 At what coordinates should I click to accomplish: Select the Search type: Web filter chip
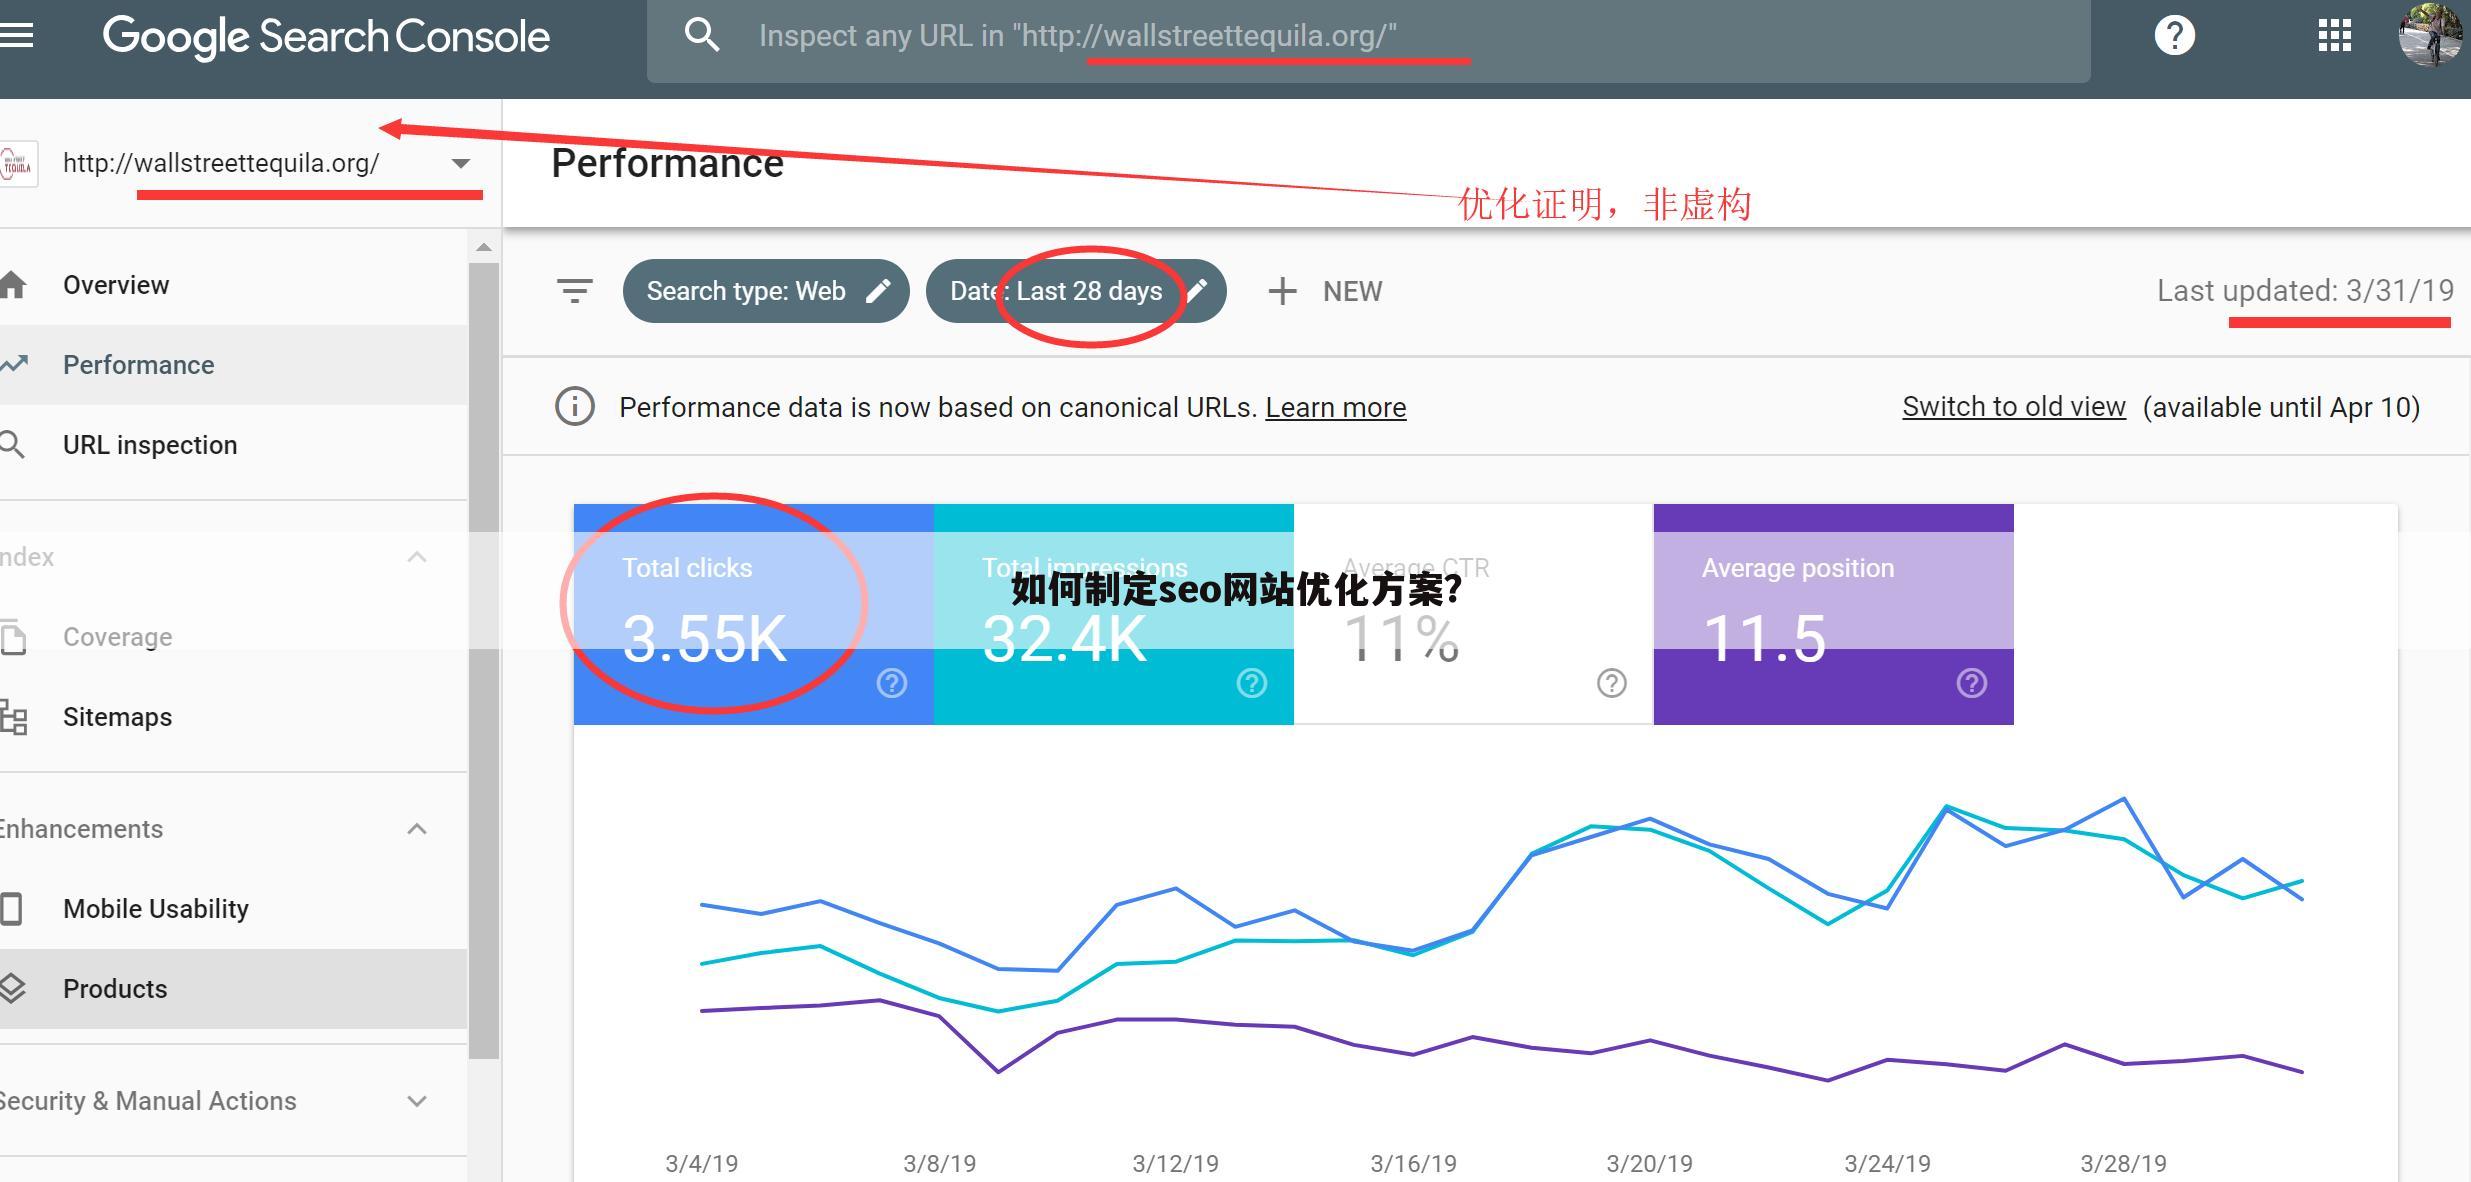[766, 291]
